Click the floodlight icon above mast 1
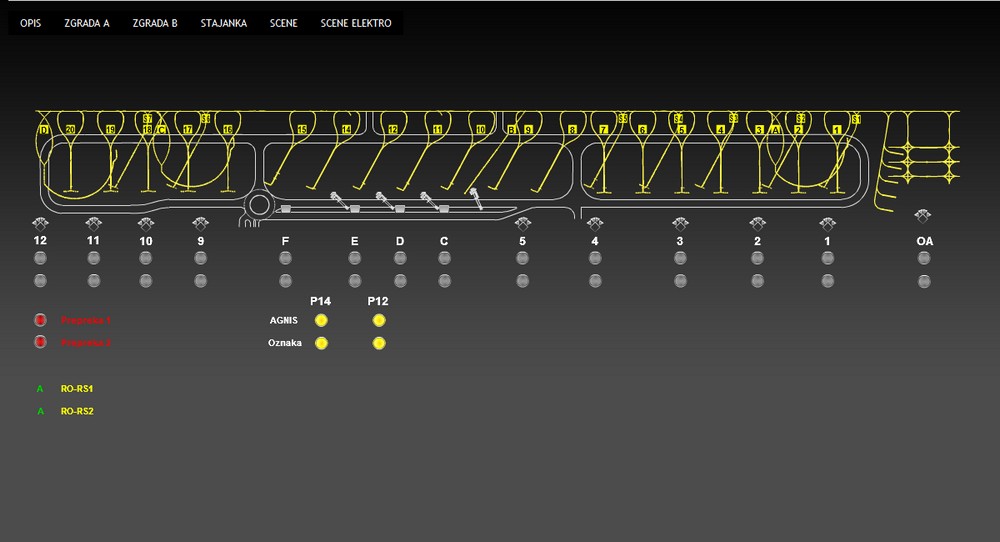This screenshot has height=542, width=1000. (827, 223)
